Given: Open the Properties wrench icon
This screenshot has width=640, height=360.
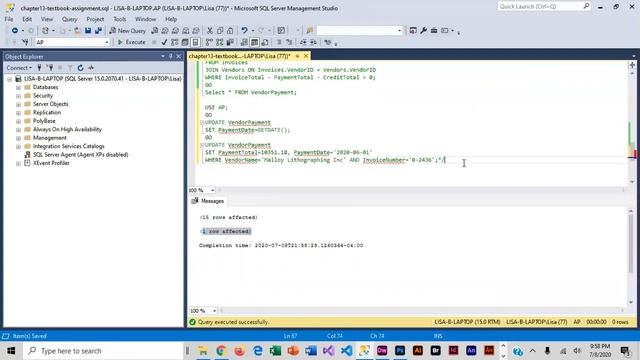Looking at the screenshot, I should pyautogui.click(x=424, y=31).
